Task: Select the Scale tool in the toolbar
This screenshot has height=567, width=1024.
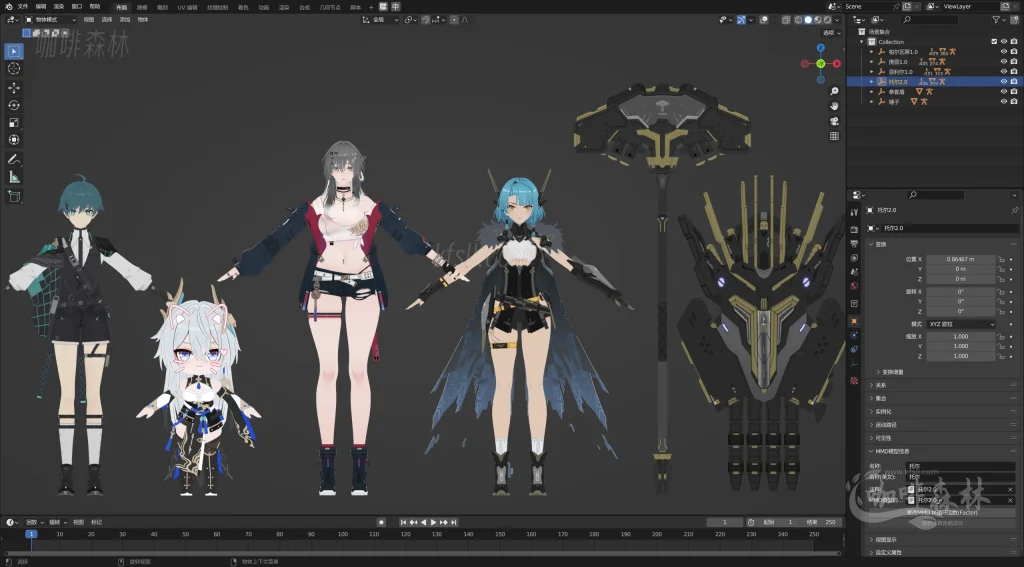Action: pos(14,123)
